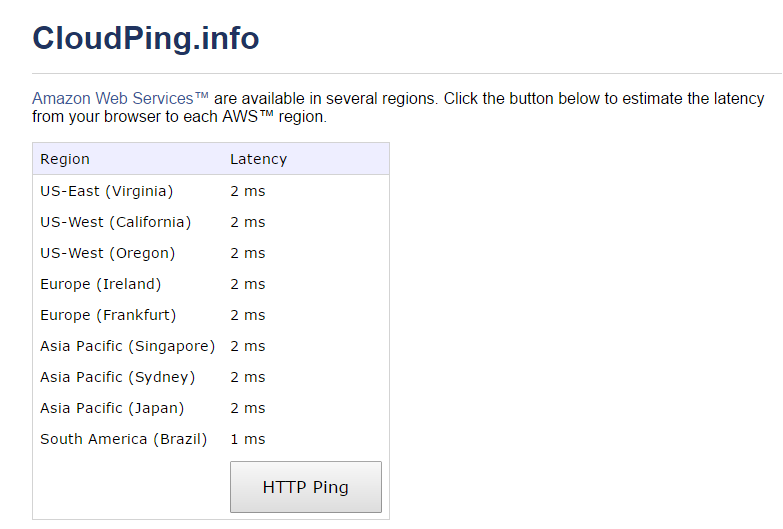Click the latency value for US-West (Oregon)
The height and width of the screenshot is (529, 783).
click(x=247, y=253)
